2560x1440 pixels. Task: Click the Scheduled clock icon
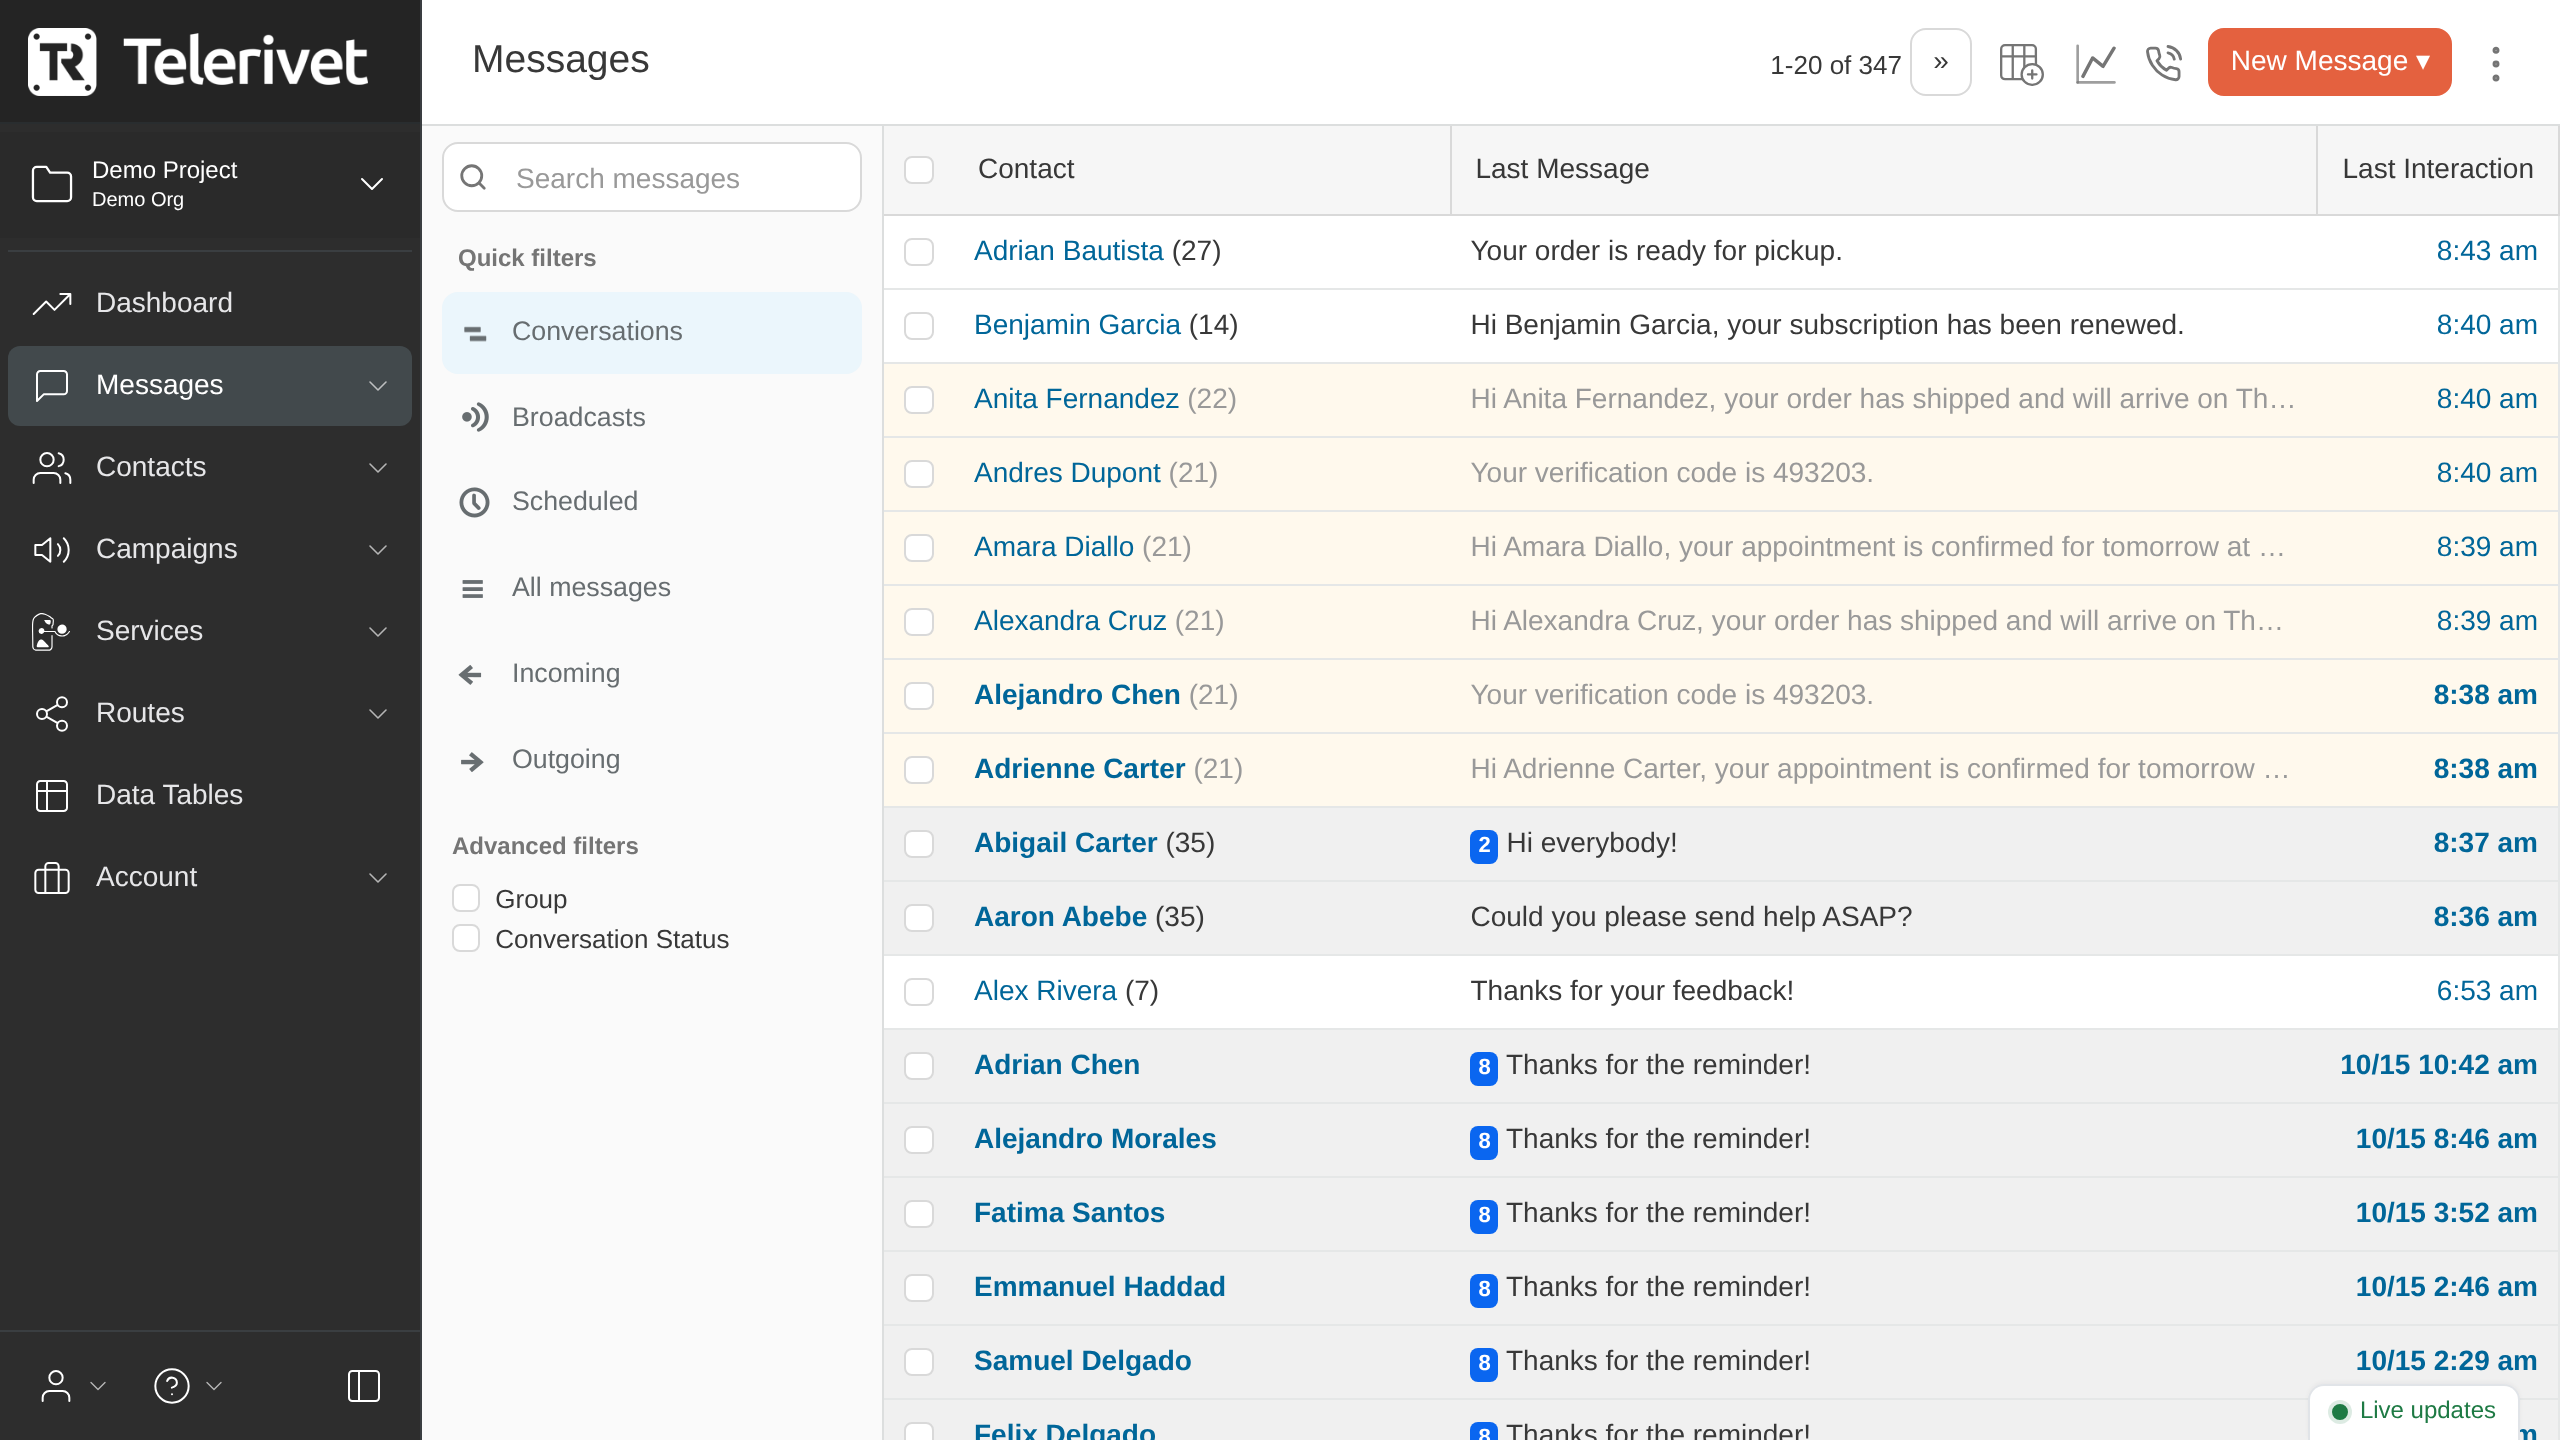point(474,502)
